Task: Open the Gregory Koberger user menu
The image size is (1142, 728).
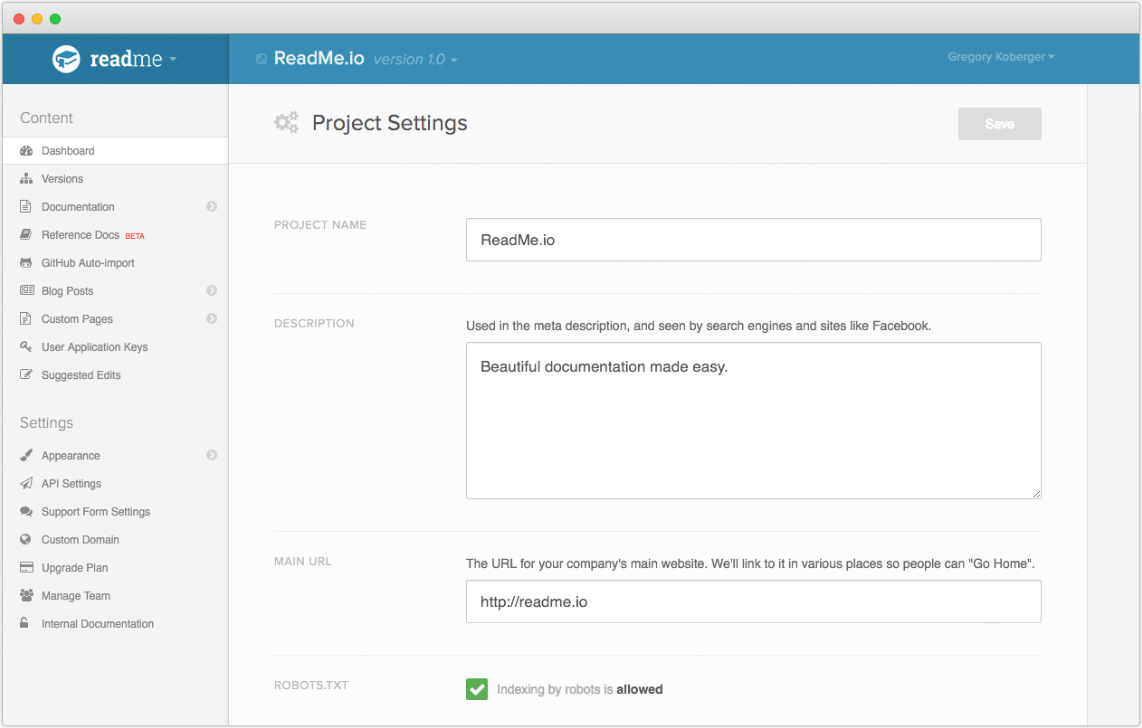Action: [1001, 57]
